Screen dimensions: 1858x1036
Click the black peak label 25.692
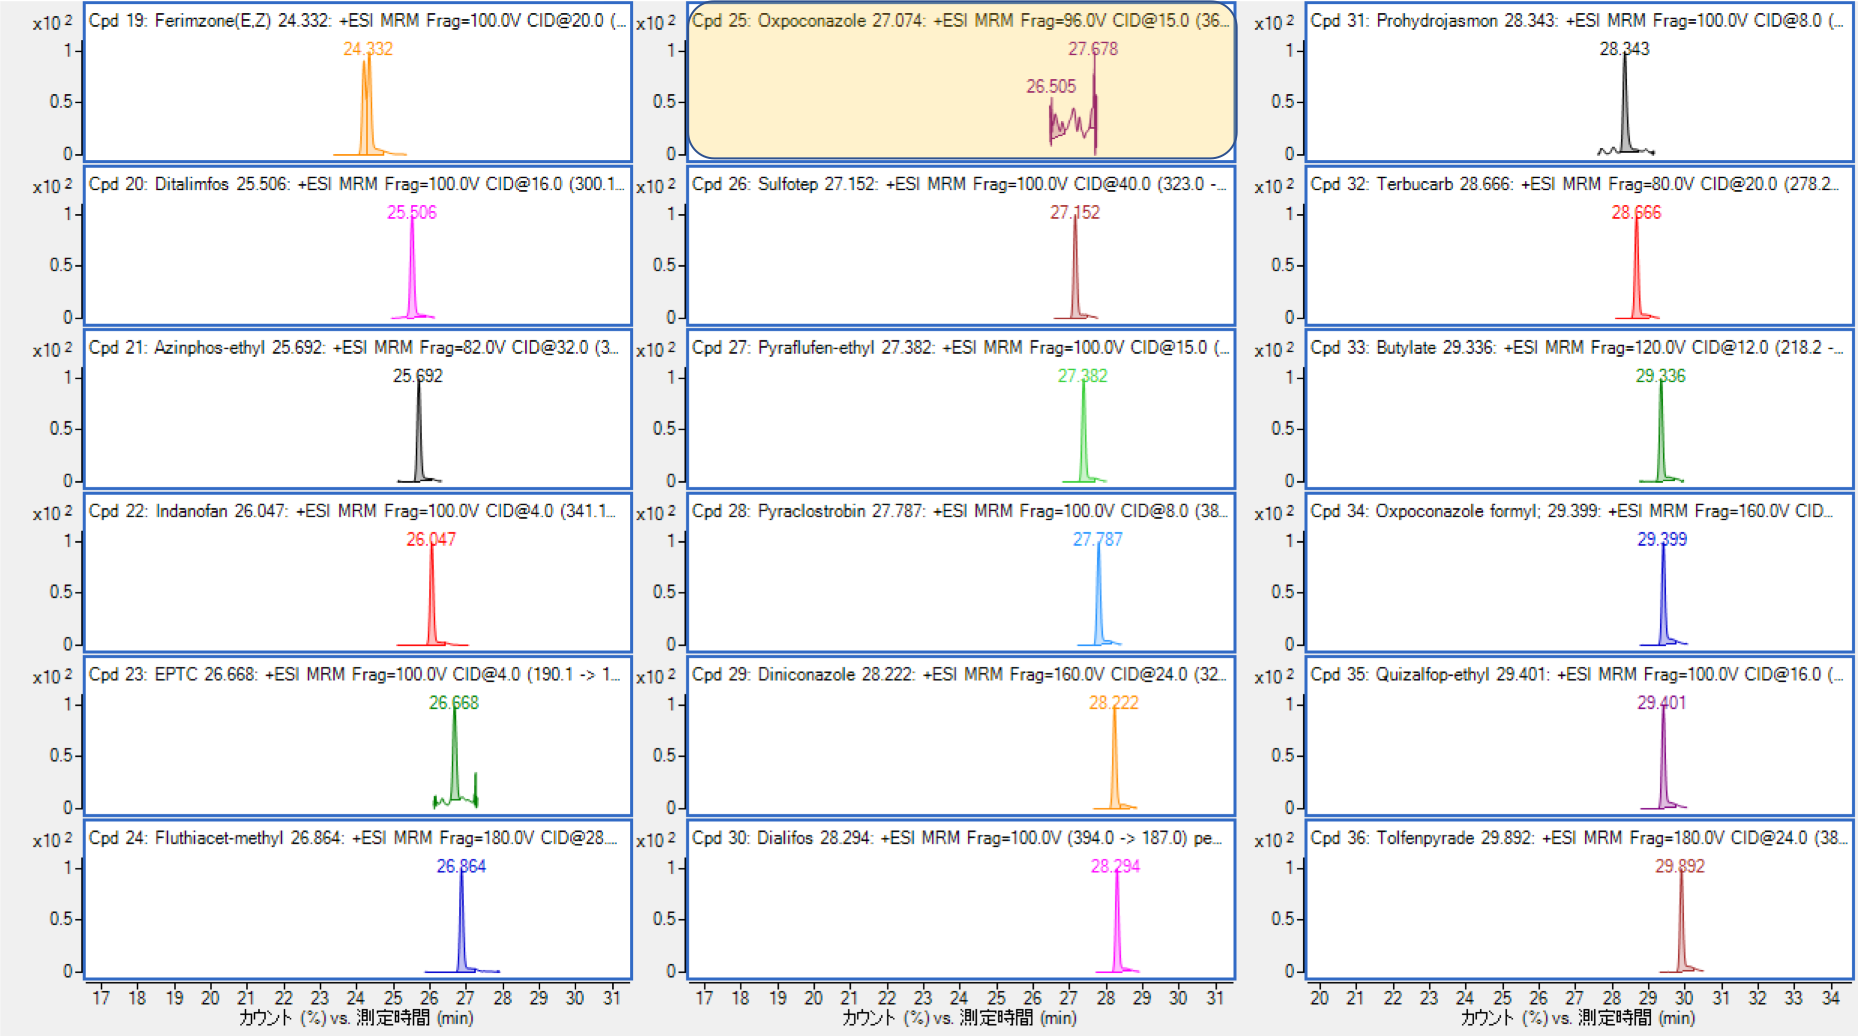418,376
